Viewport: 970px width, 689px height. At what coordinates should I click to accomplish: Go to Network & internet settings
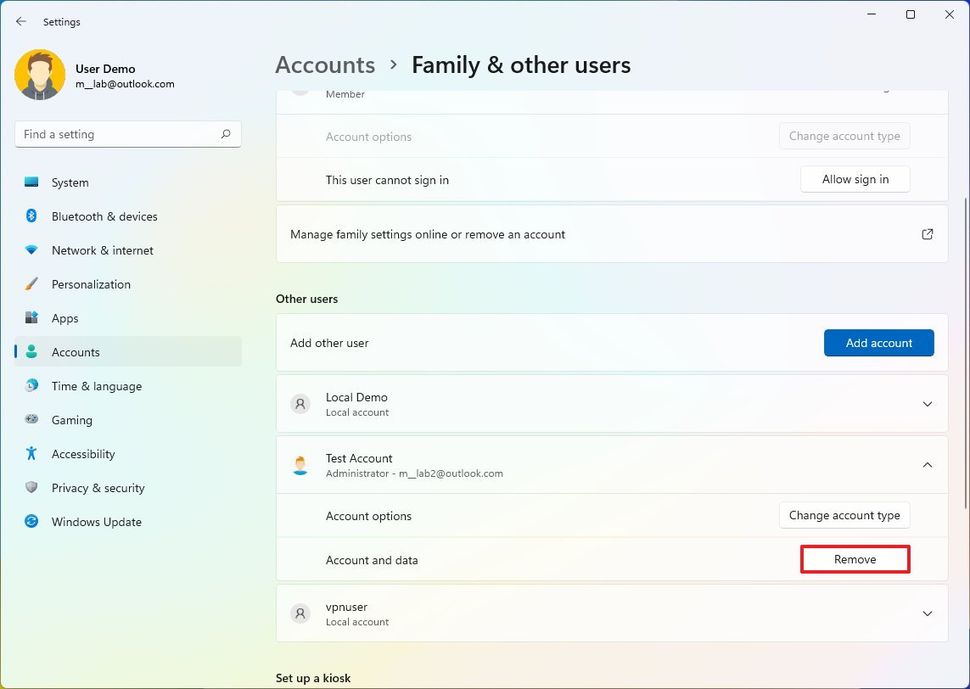[102, 250]
